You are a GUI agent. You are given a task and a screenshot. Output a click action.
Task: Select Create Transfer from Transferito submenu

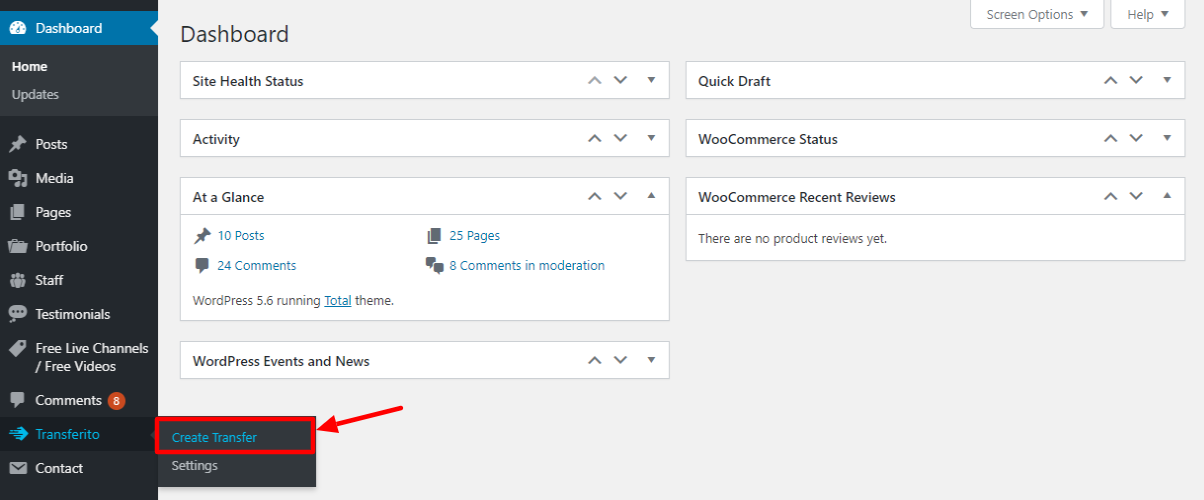click(x=214, y=437)
